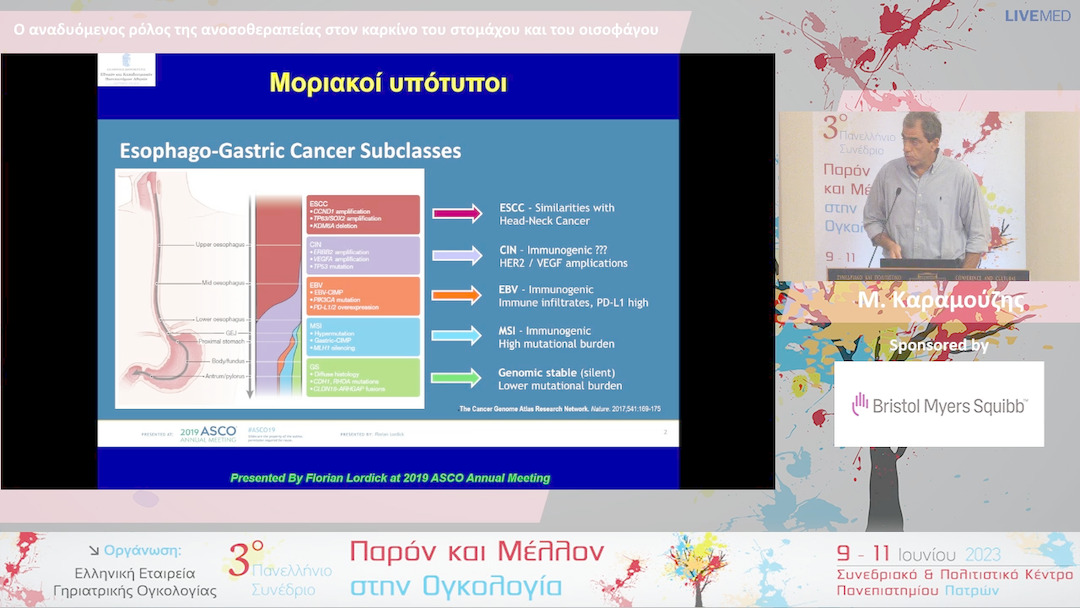Select the green GS subclass box
The width and height of the screenshot is (1080, 608).
pyautogui.click(x=362, y=378)
